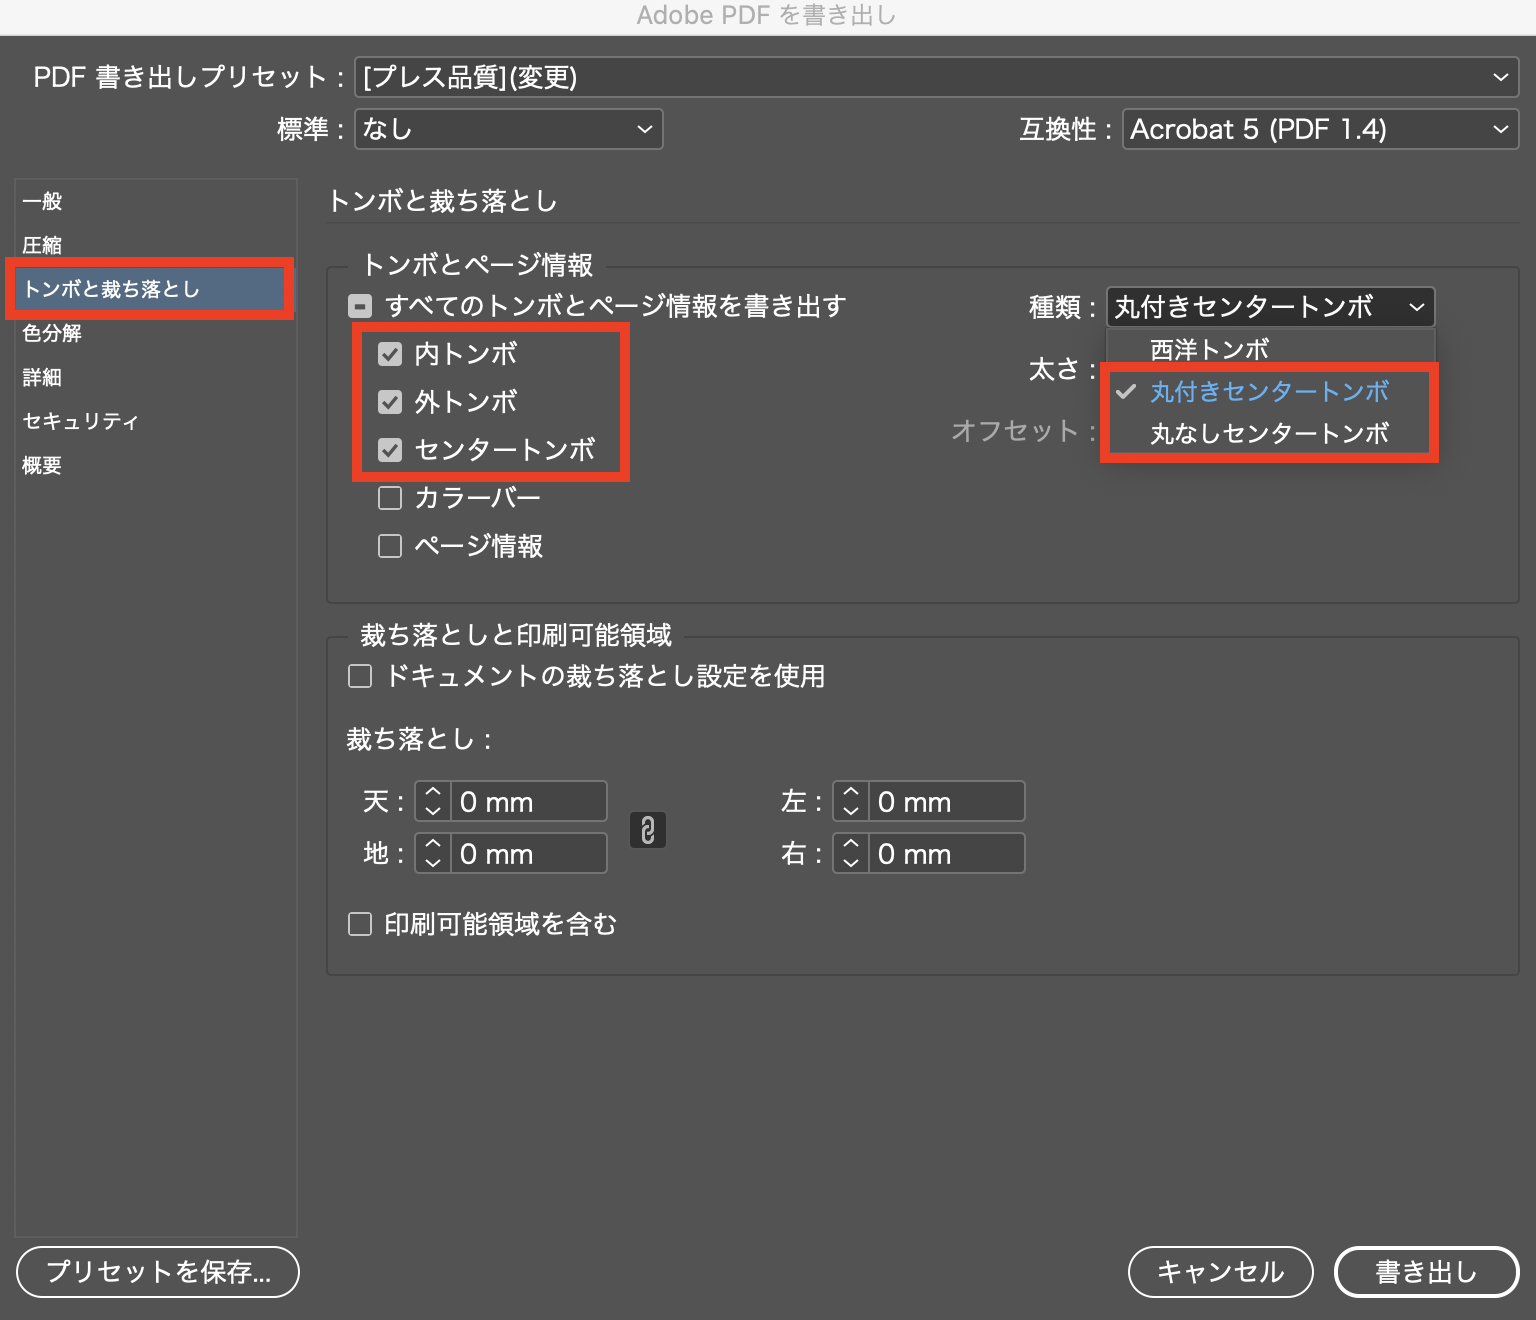
Task: Click the bleed link chain icon
Action: pyautogui.click(x=647, y=830)
